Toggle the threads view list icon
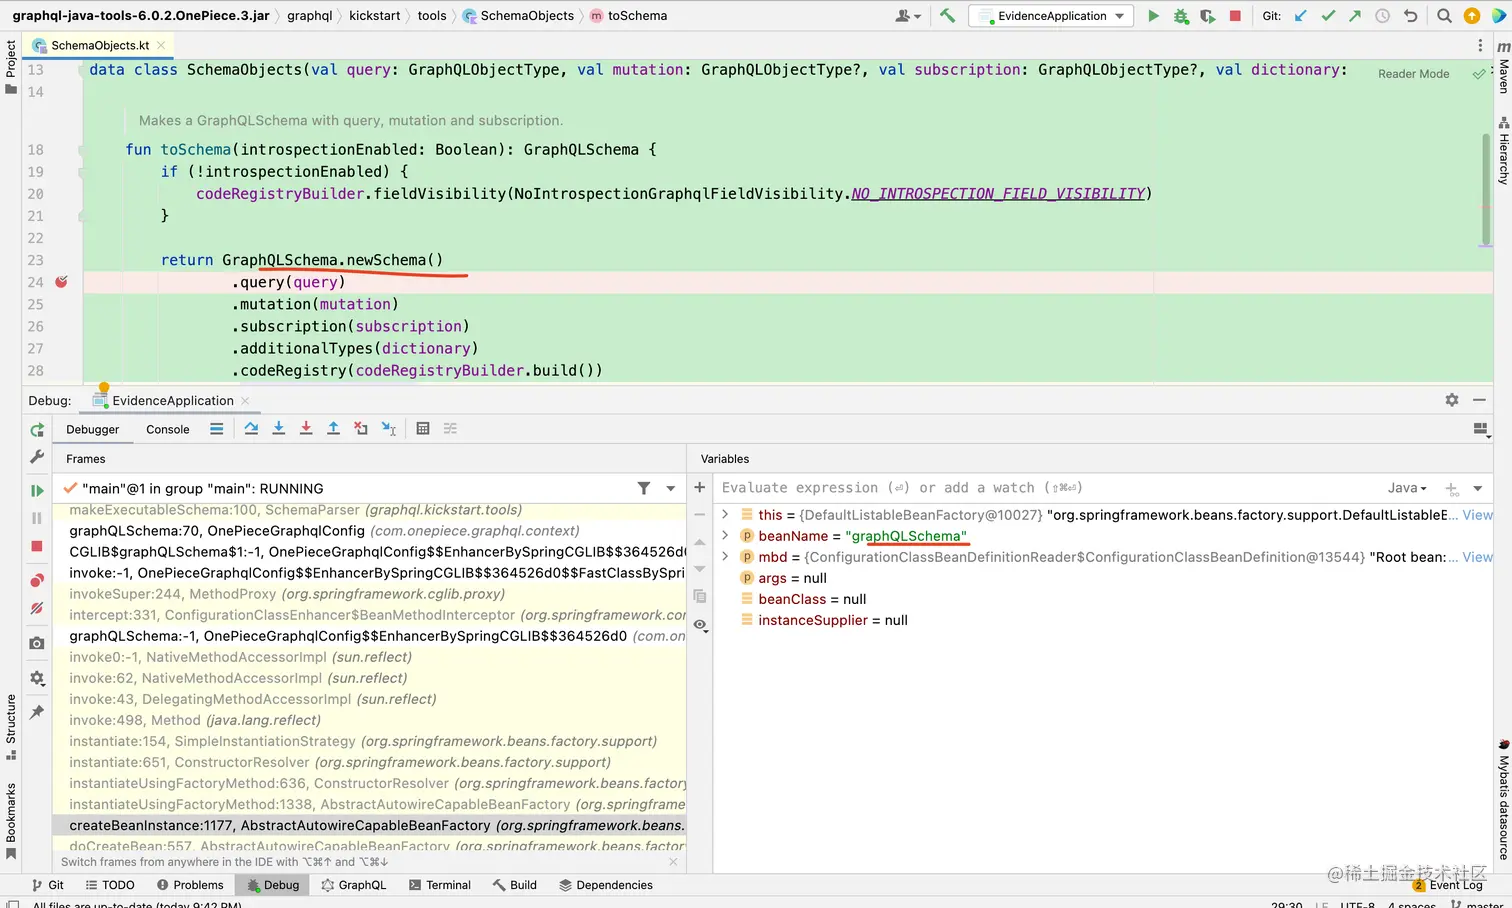 [216, 429]
